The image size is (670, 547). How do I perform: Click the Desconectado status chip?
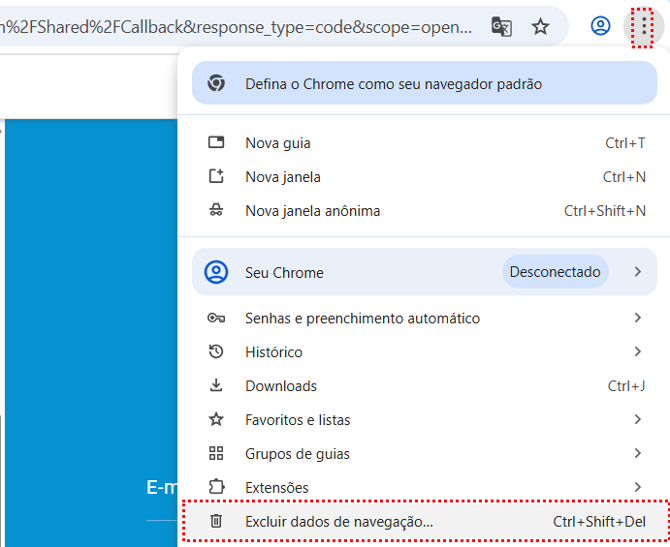pyautogui.click(x=555, y=272)
